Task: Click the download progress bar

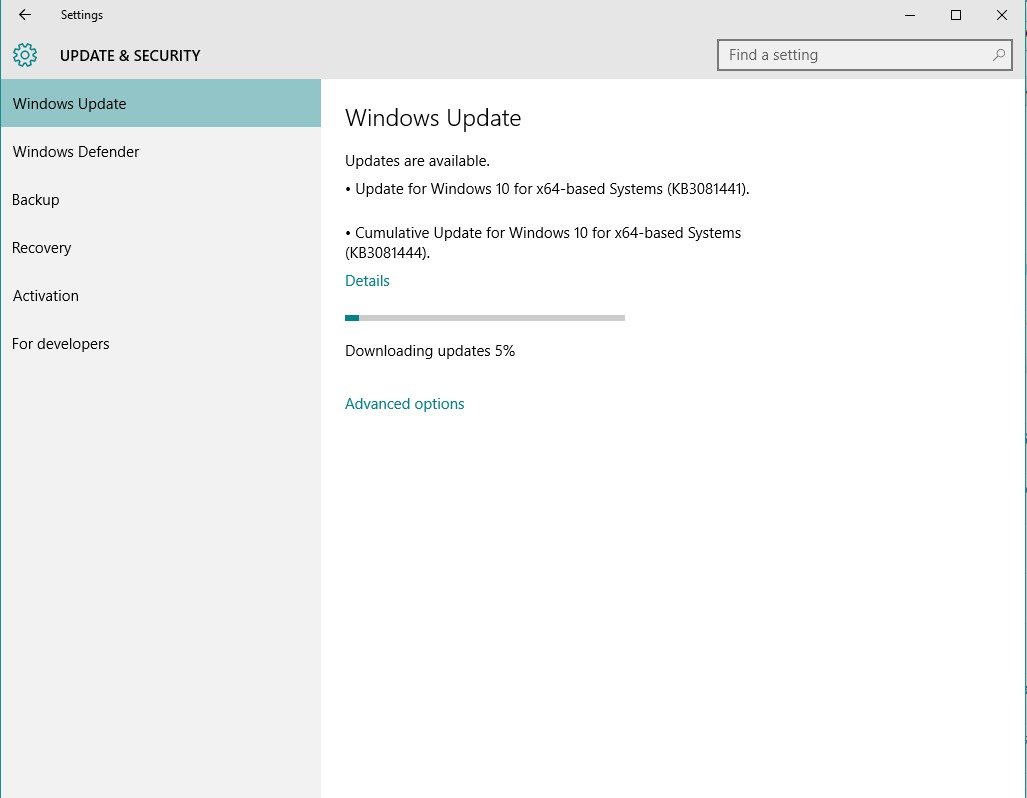Action: [485, 318]
